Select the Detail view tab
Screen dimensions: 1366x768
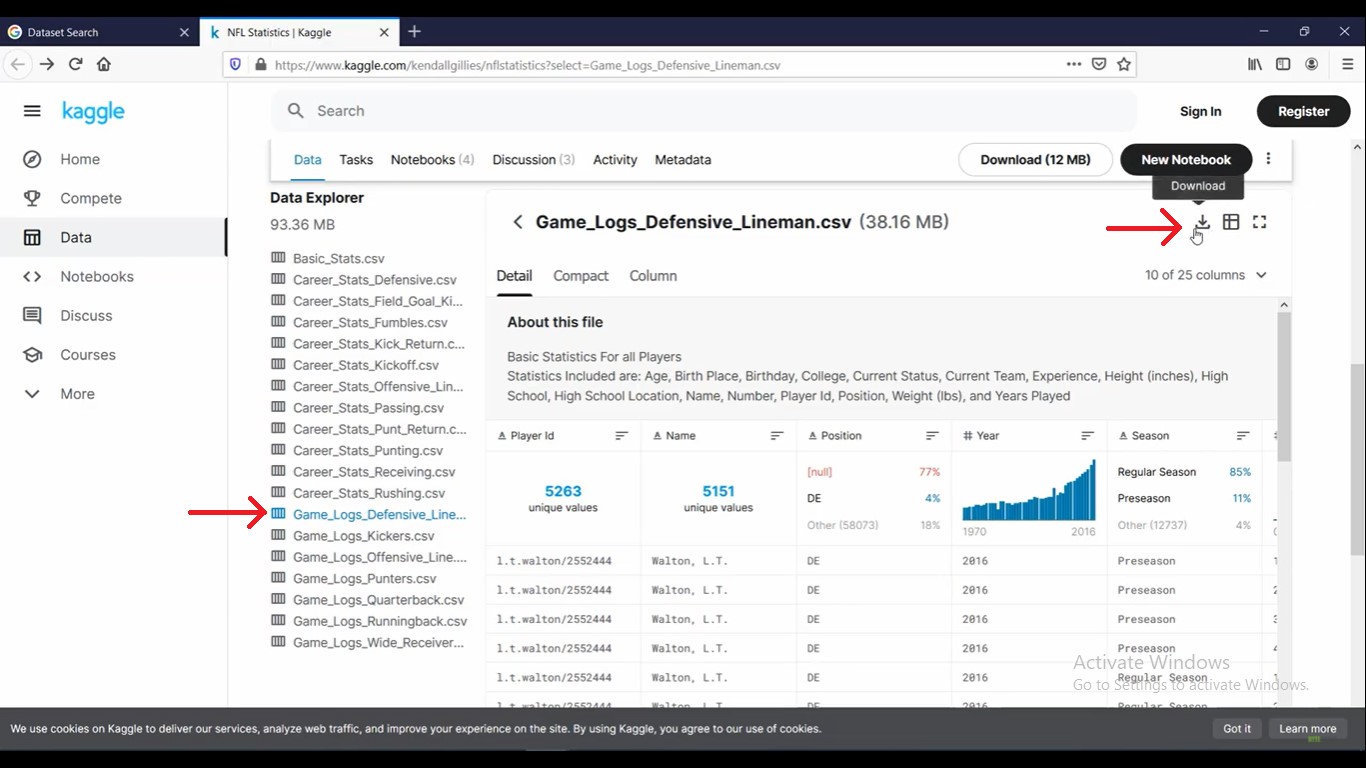point(514,276)
